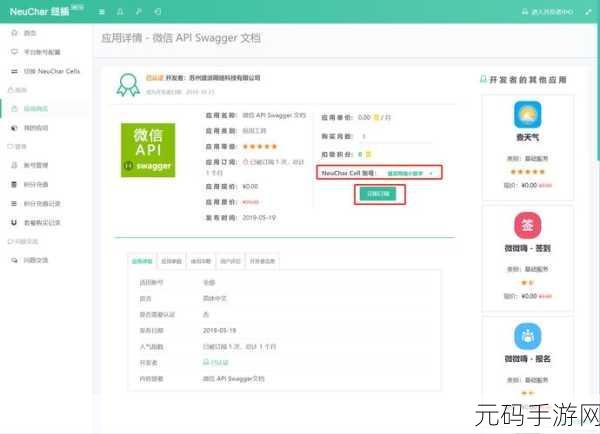Screen dimensions: 600x434
Task: Select the active green app details tab
Action: pyautogui.click(x=142, y=261)
